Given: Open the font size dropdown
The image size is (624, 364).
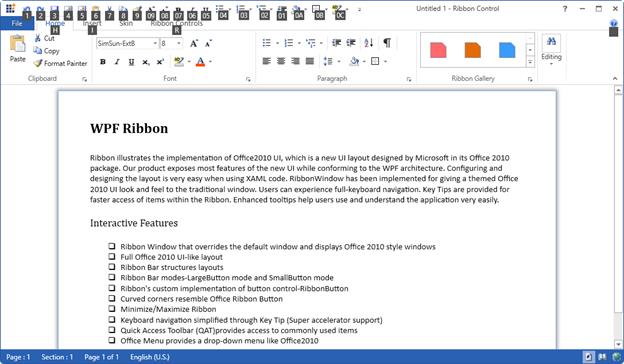Looking at the screenshot, I should (x=171, y=43).
